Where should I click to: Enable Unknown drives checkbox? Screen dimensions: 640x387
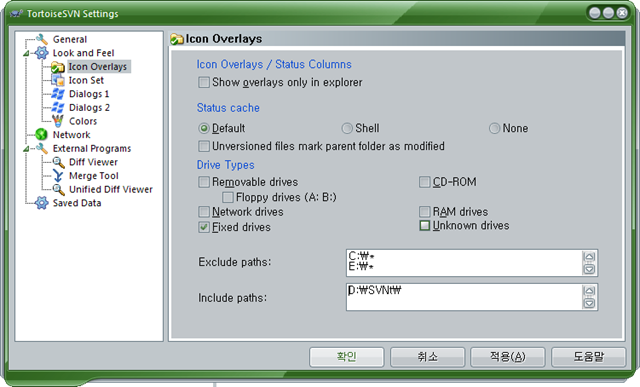[424, 225]
